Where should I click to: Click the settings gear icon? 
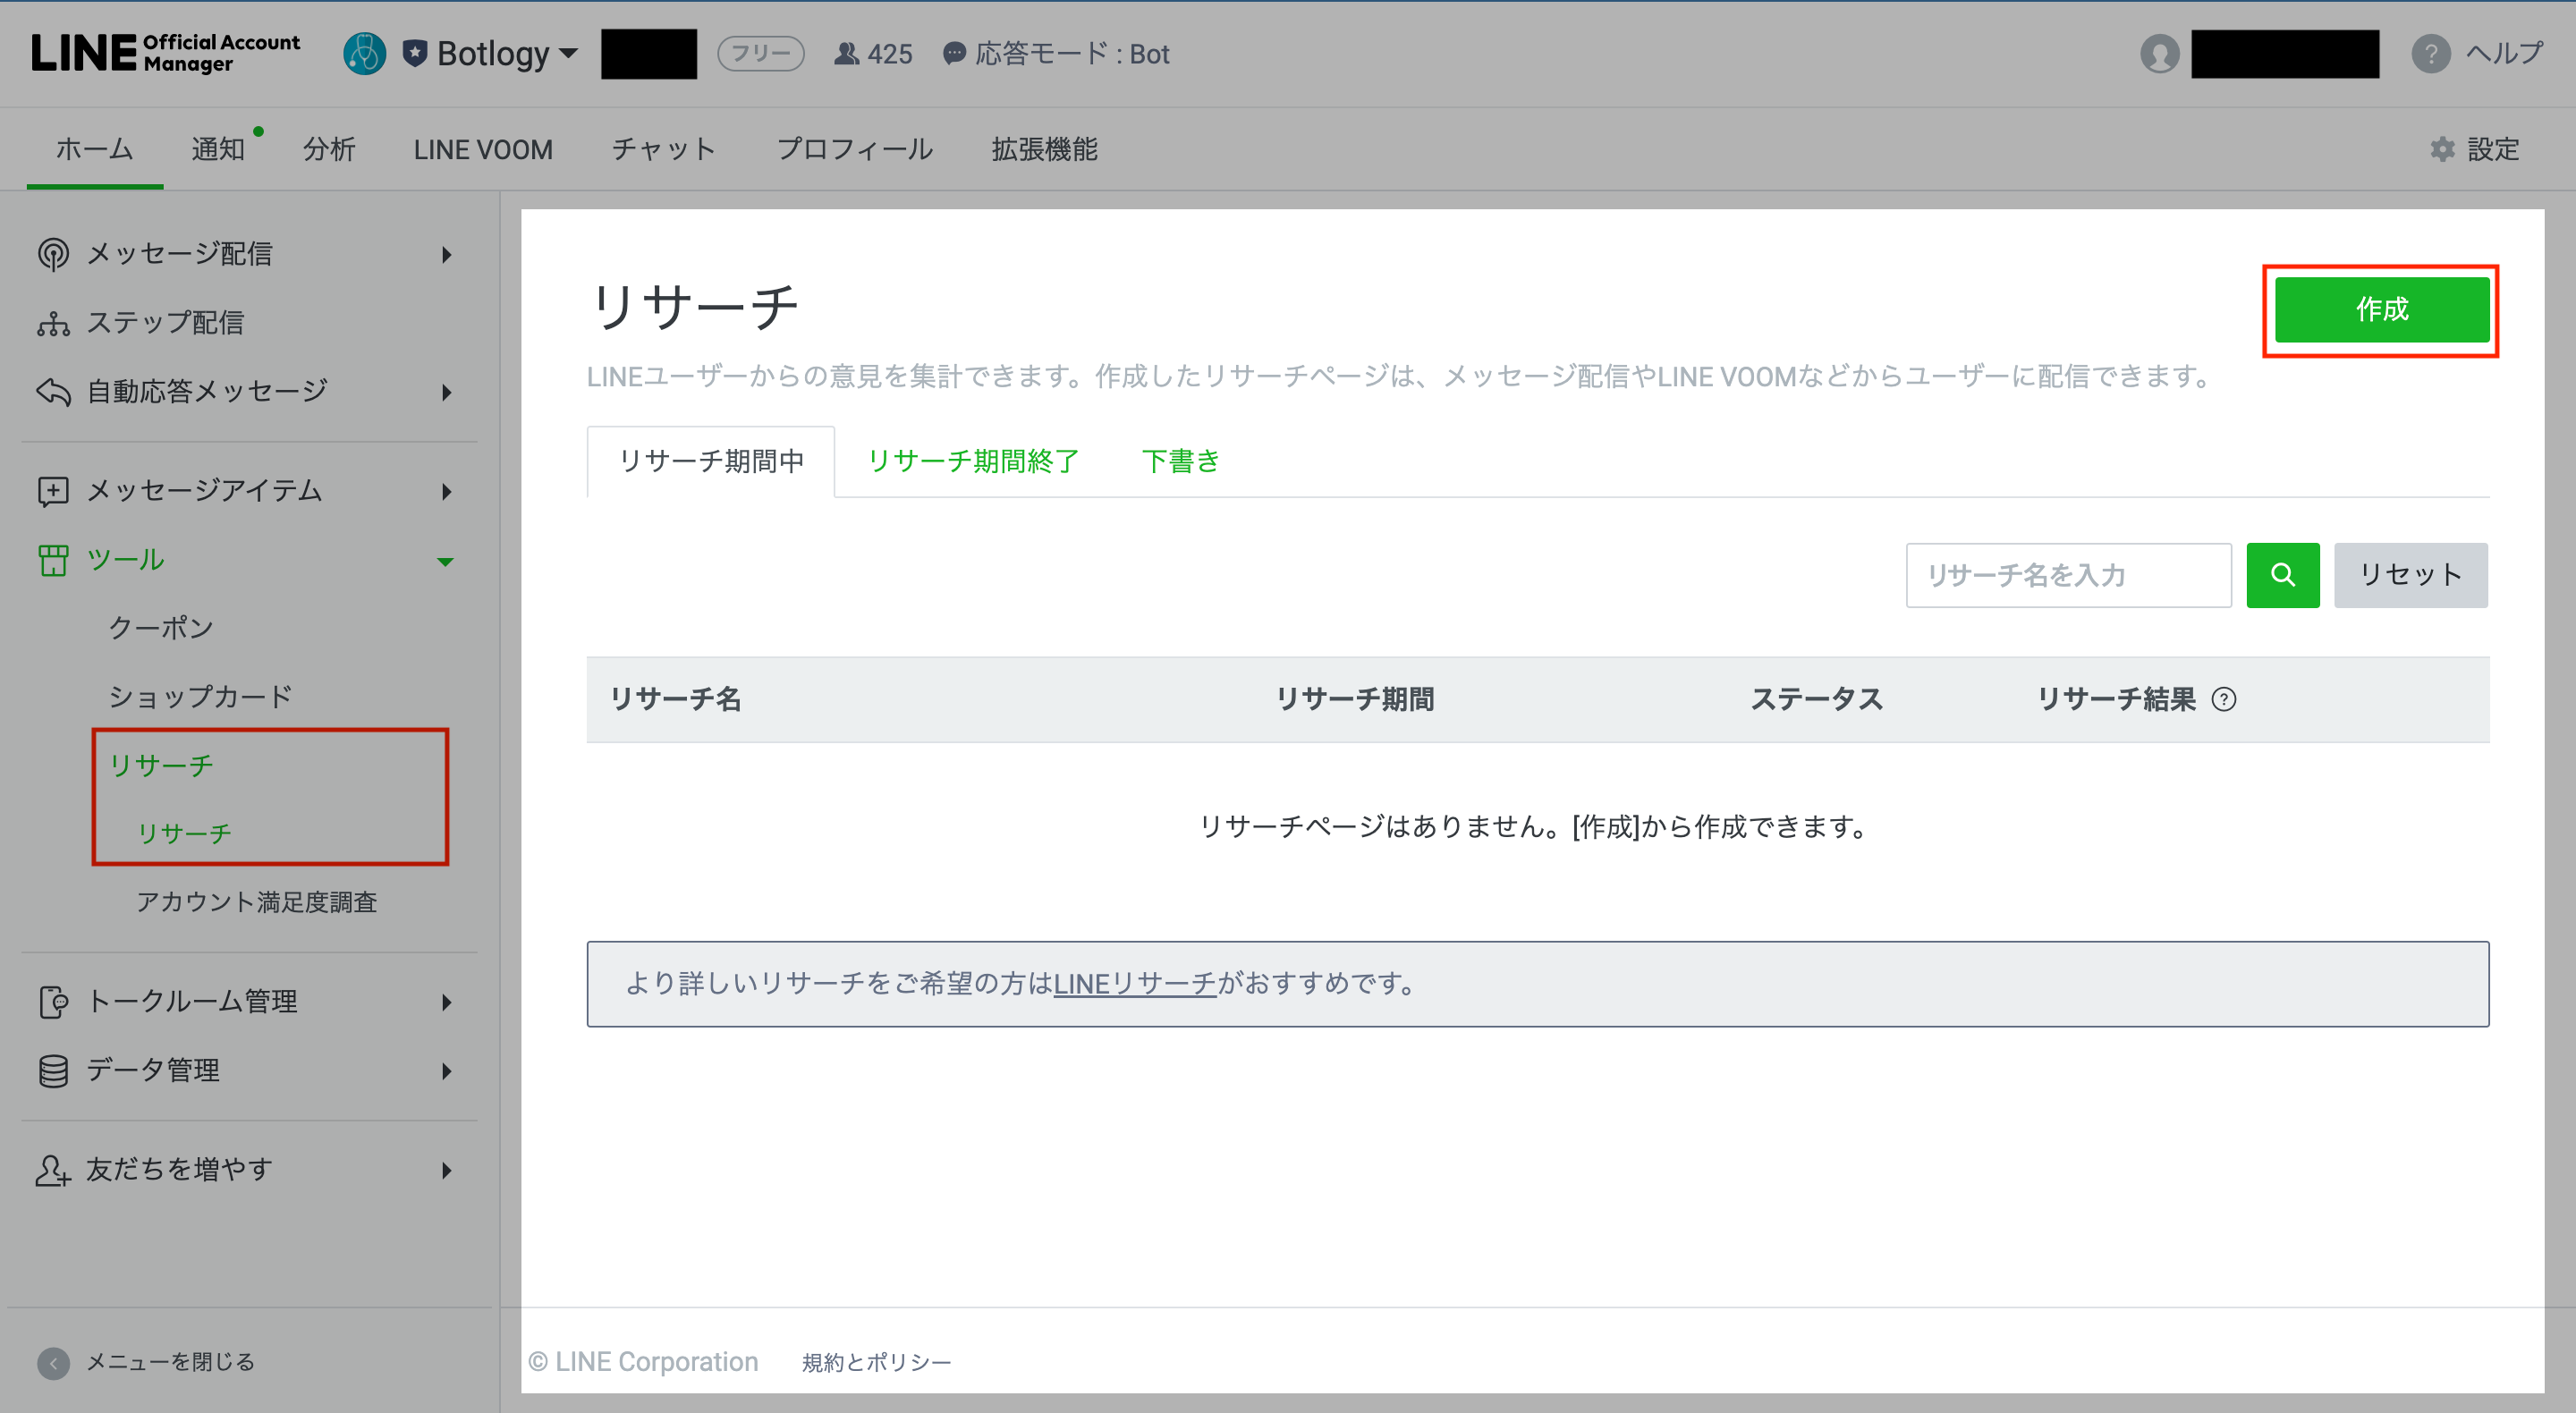click(x=2442, y=150)
